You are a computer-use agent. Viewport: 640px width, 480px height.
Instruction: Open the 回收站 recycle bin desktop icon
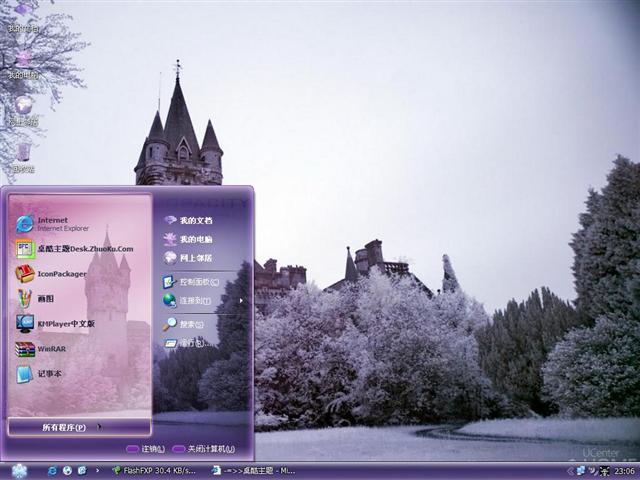23,157
